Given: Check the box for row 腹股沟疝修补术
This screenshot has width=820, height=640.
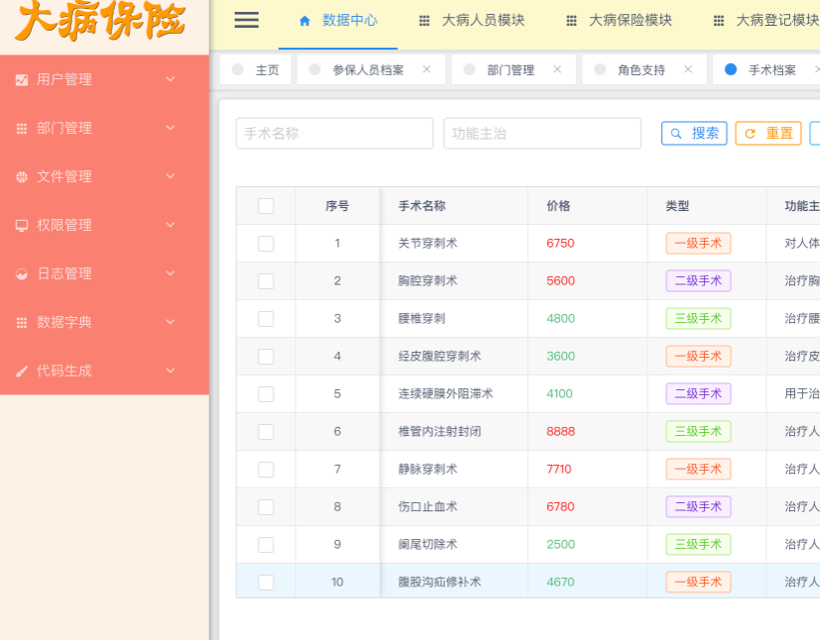Looking at the screenshot, I should [266, 582].
